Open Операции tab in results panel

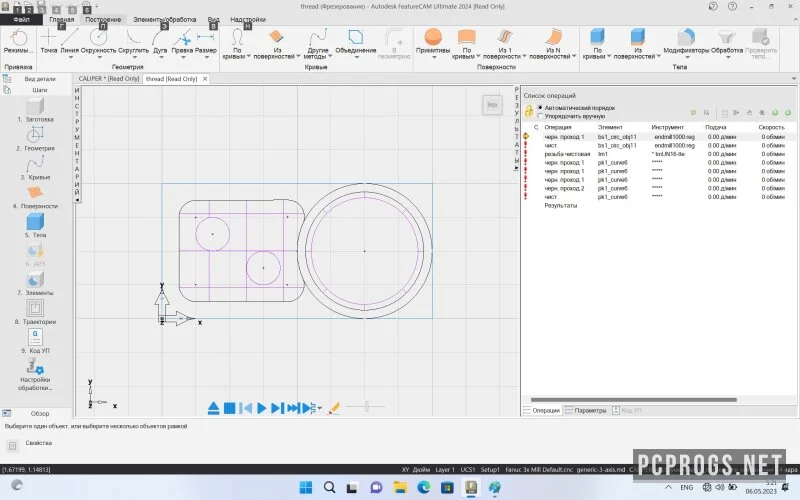541,410
